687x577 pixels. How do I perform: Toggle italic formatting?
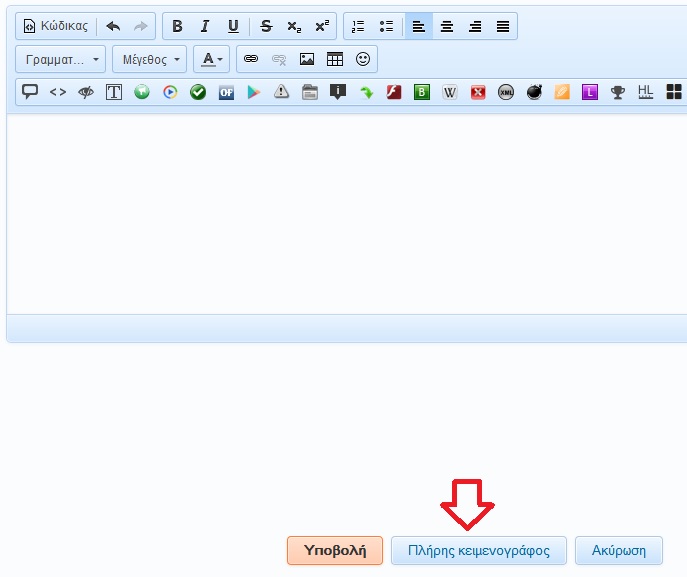pyautogui.click(x=205, y=26)
